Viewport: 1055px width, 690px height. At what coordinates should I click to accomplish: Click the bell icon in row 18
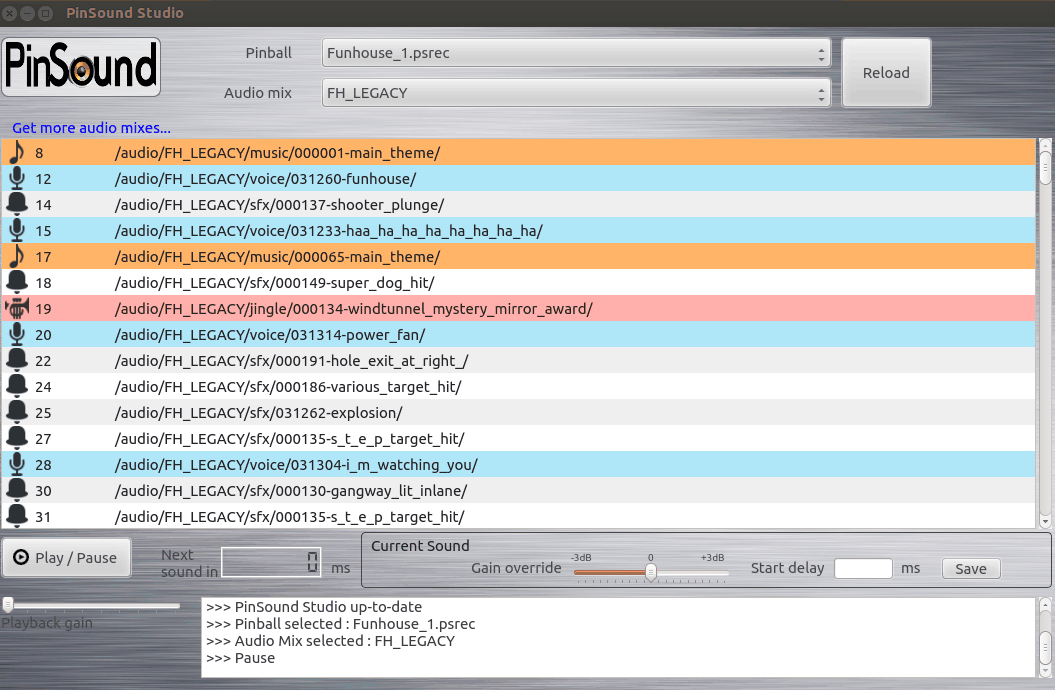point(17,282)
